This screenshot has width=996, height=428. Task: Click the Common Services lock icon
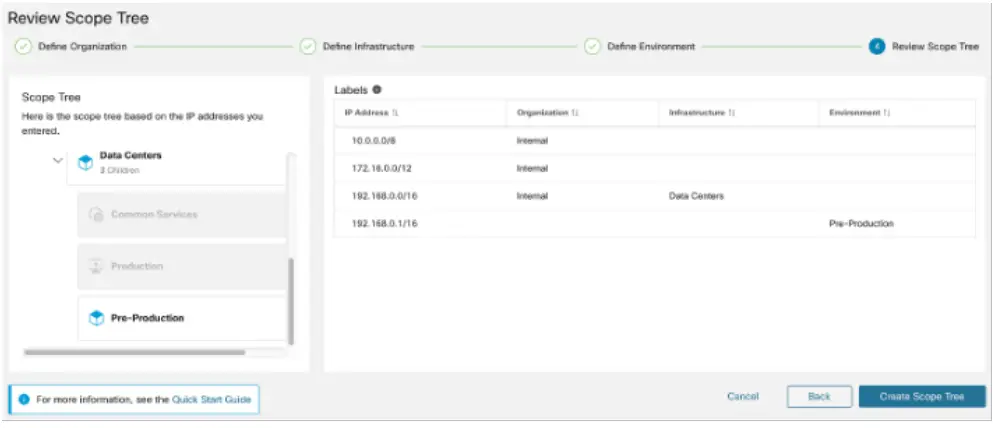(96, 215)
